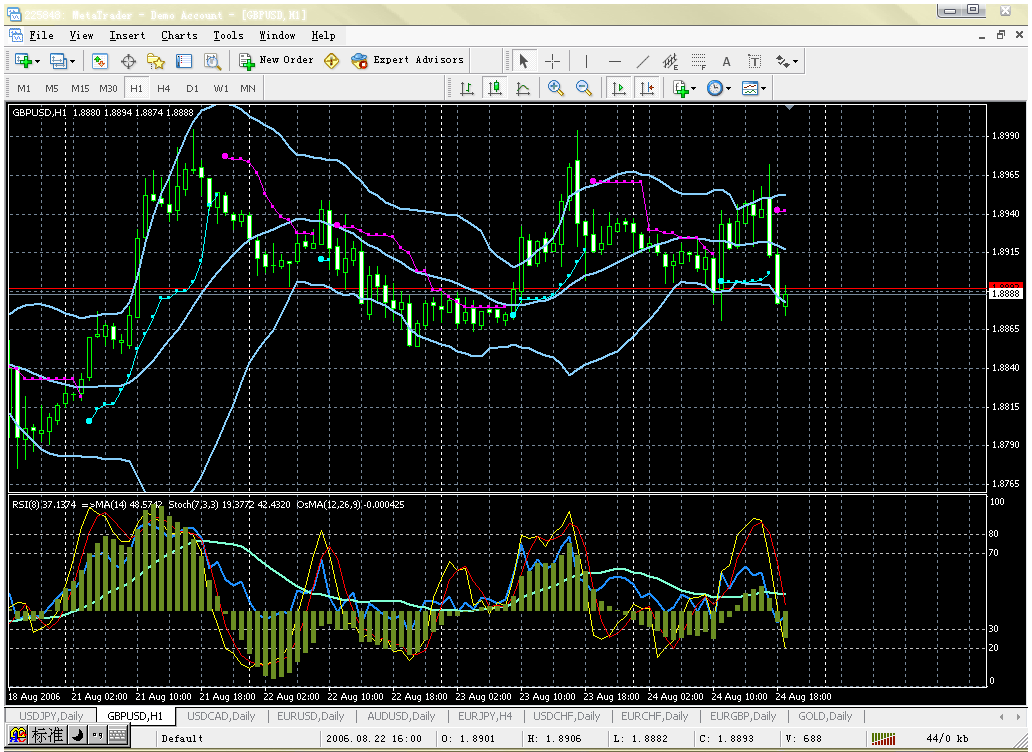Switch the chart to H4 timeframe
The image size is (1032, 752).
pos(164,88)
